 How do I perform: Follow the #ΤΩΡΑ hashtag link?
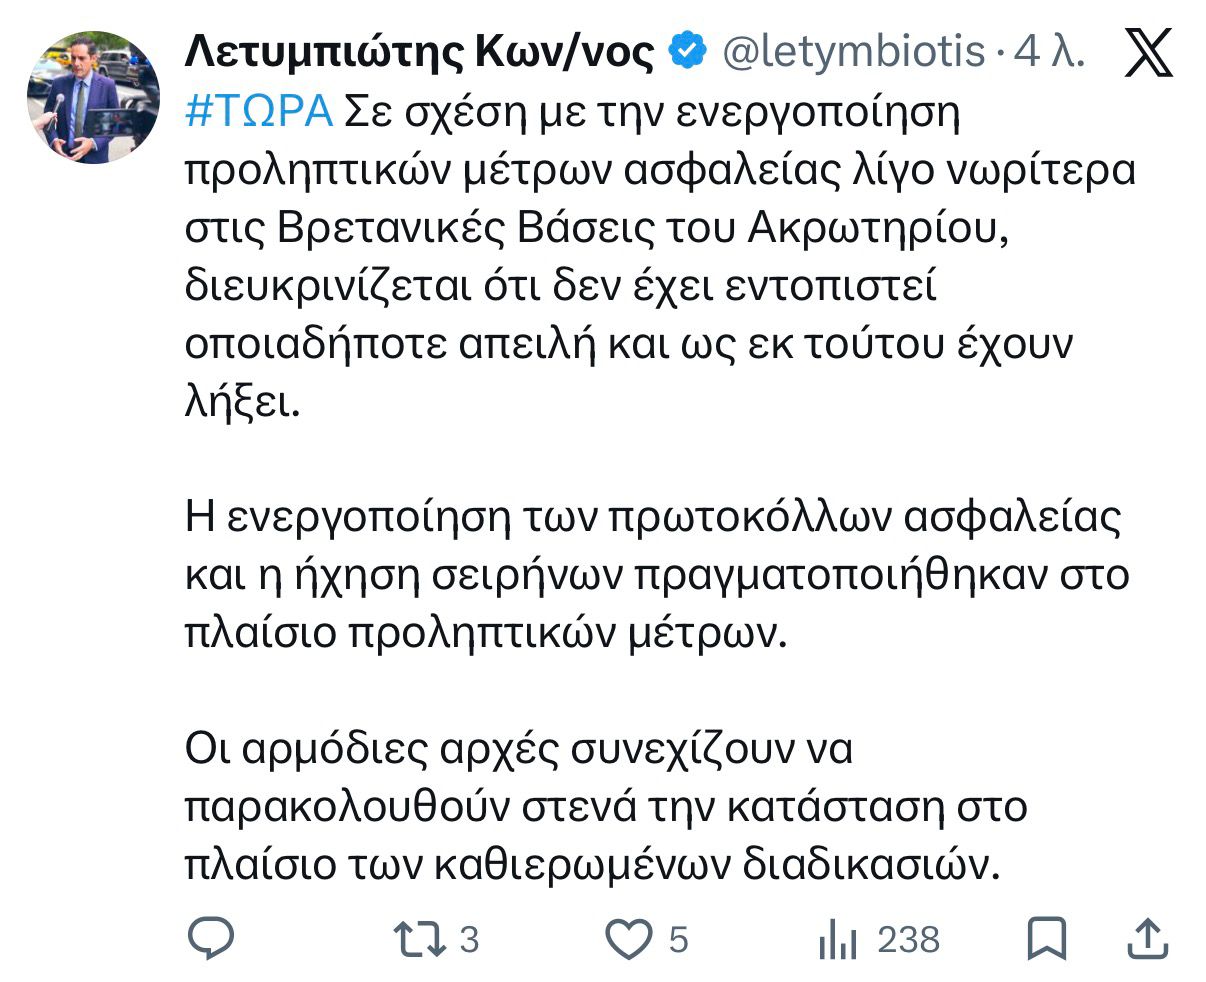(259, 112)
